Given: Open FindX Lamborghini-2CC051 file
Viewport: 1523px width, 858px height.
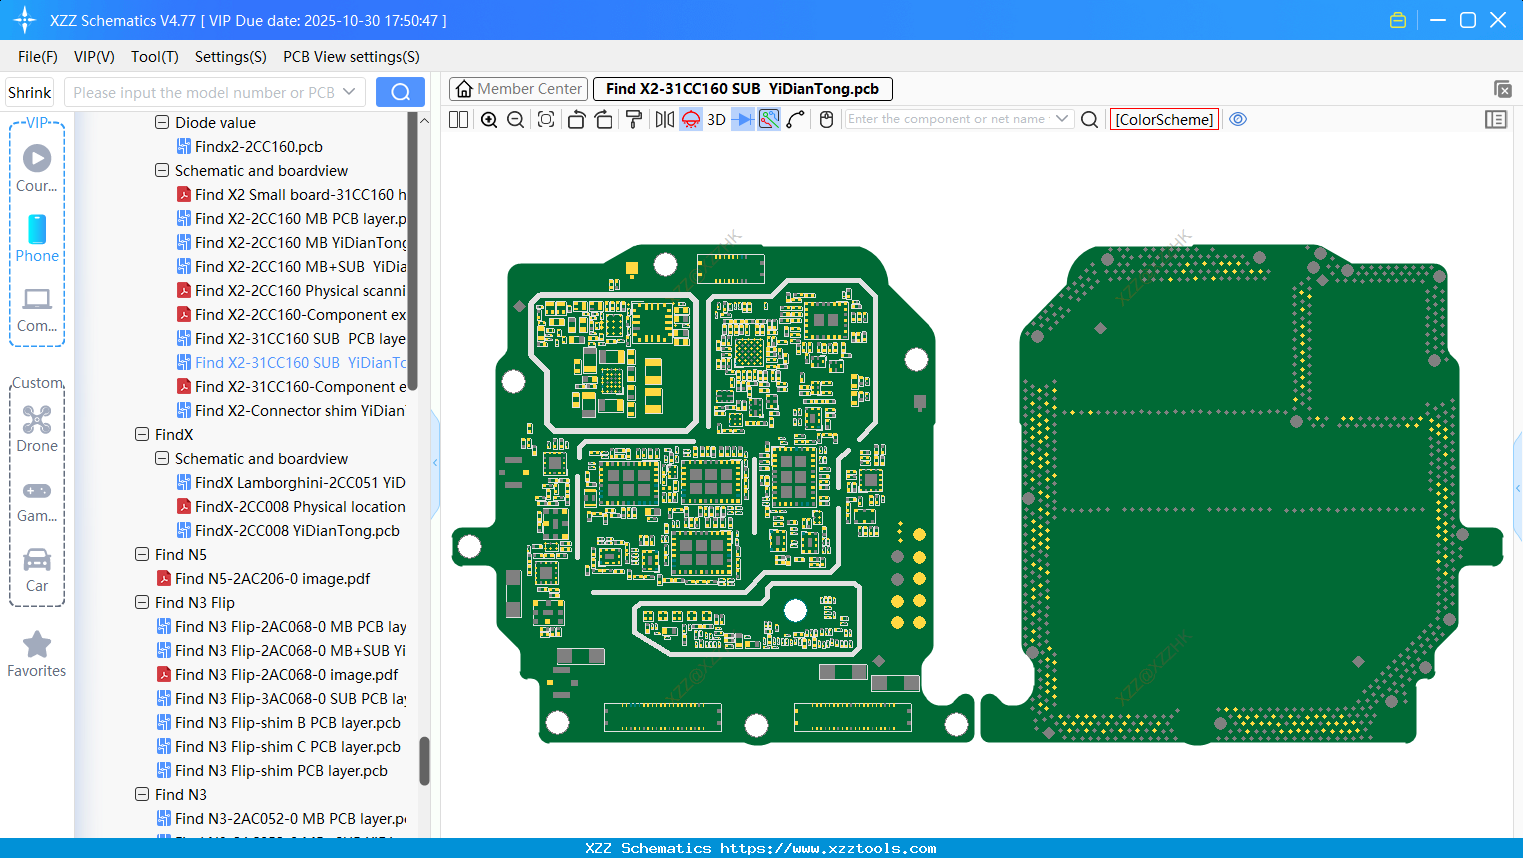Looking at the screenshot, I should [x=291, y=483].
